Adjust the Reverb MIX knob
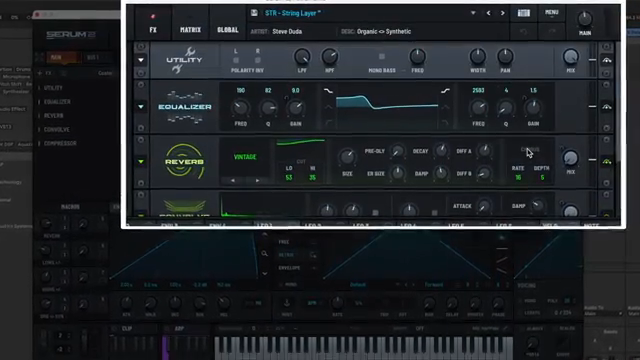Screen dimensions: 640x360 pyautogui.click(x=571, y=158)
